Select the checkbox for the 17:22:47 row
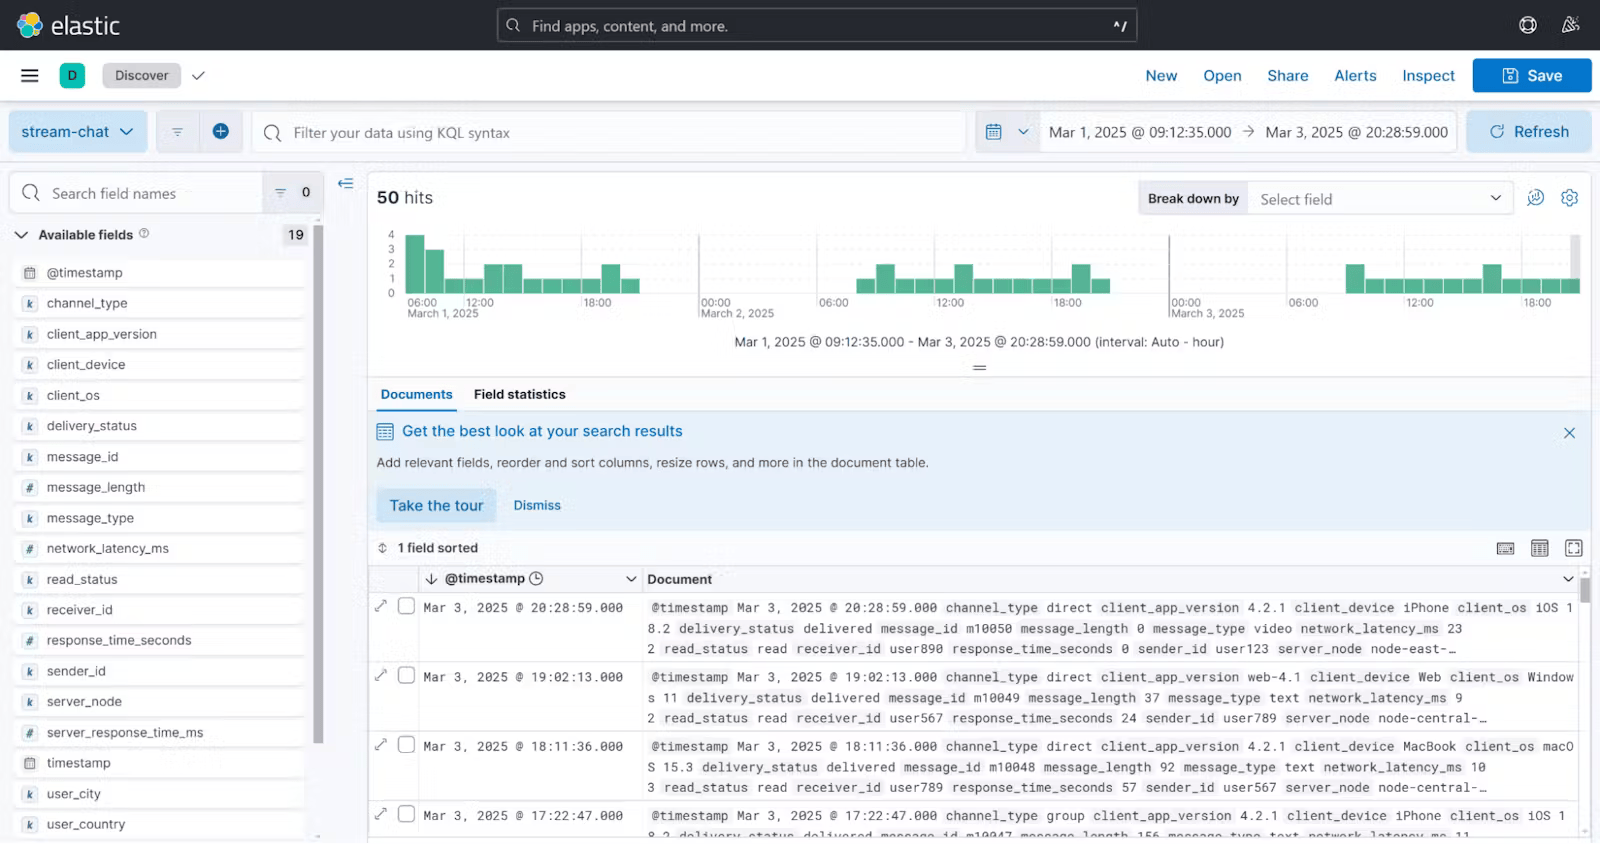The width and height of the screenshot is (1600, 844). tap(406, 813)
